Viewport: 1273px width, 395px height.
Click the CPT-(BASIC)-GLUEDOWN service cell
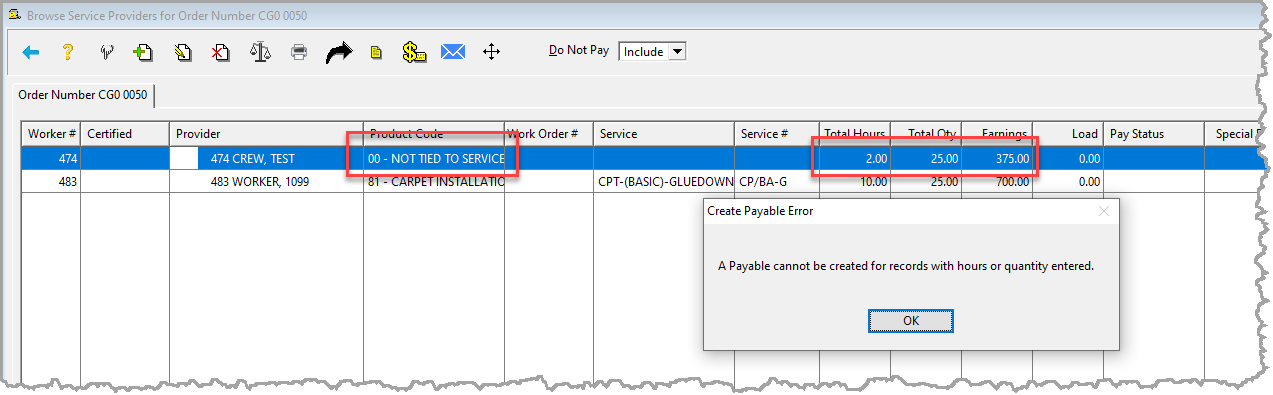[664, 182]
